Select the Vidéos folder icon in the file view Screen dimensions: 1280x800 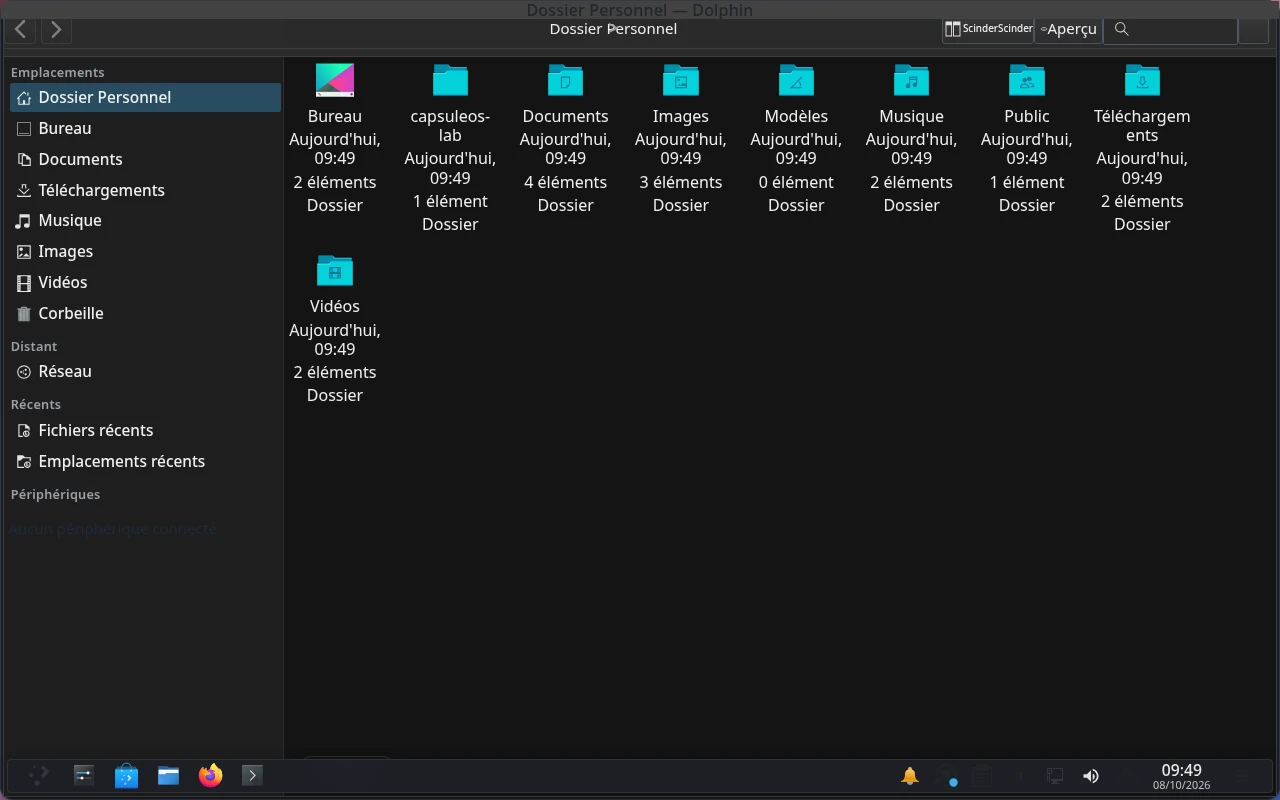[335, 270]
